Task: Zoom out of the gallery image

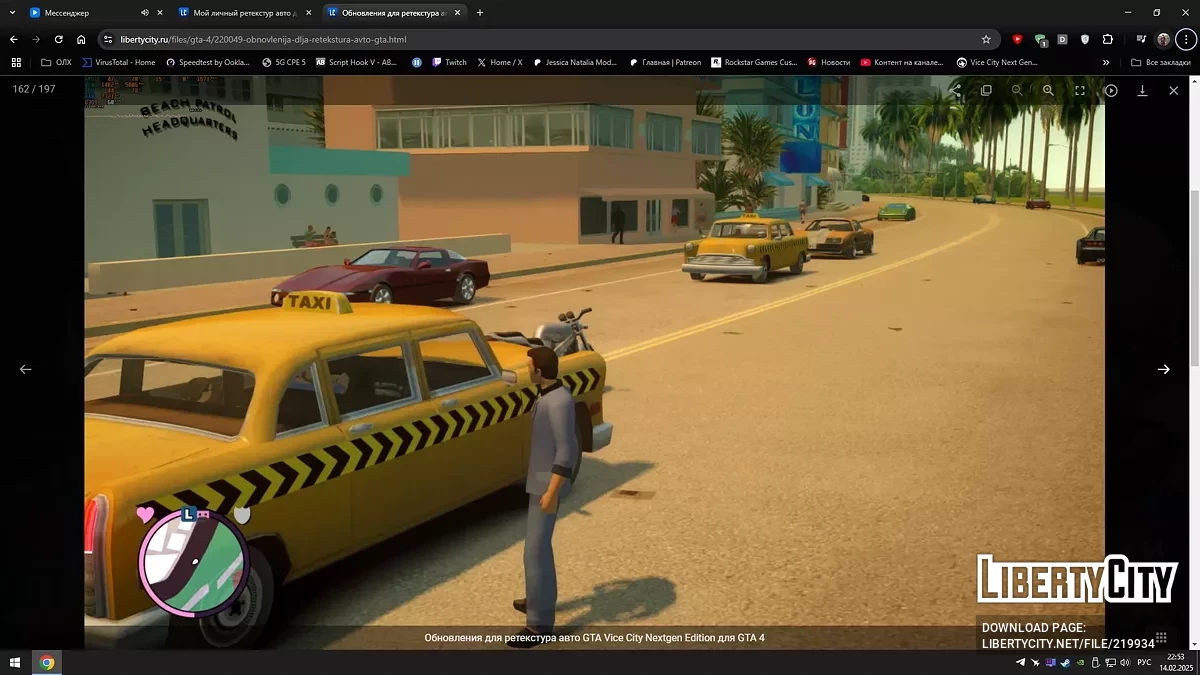Action: pyautogui.click(x=1017, y=90)
